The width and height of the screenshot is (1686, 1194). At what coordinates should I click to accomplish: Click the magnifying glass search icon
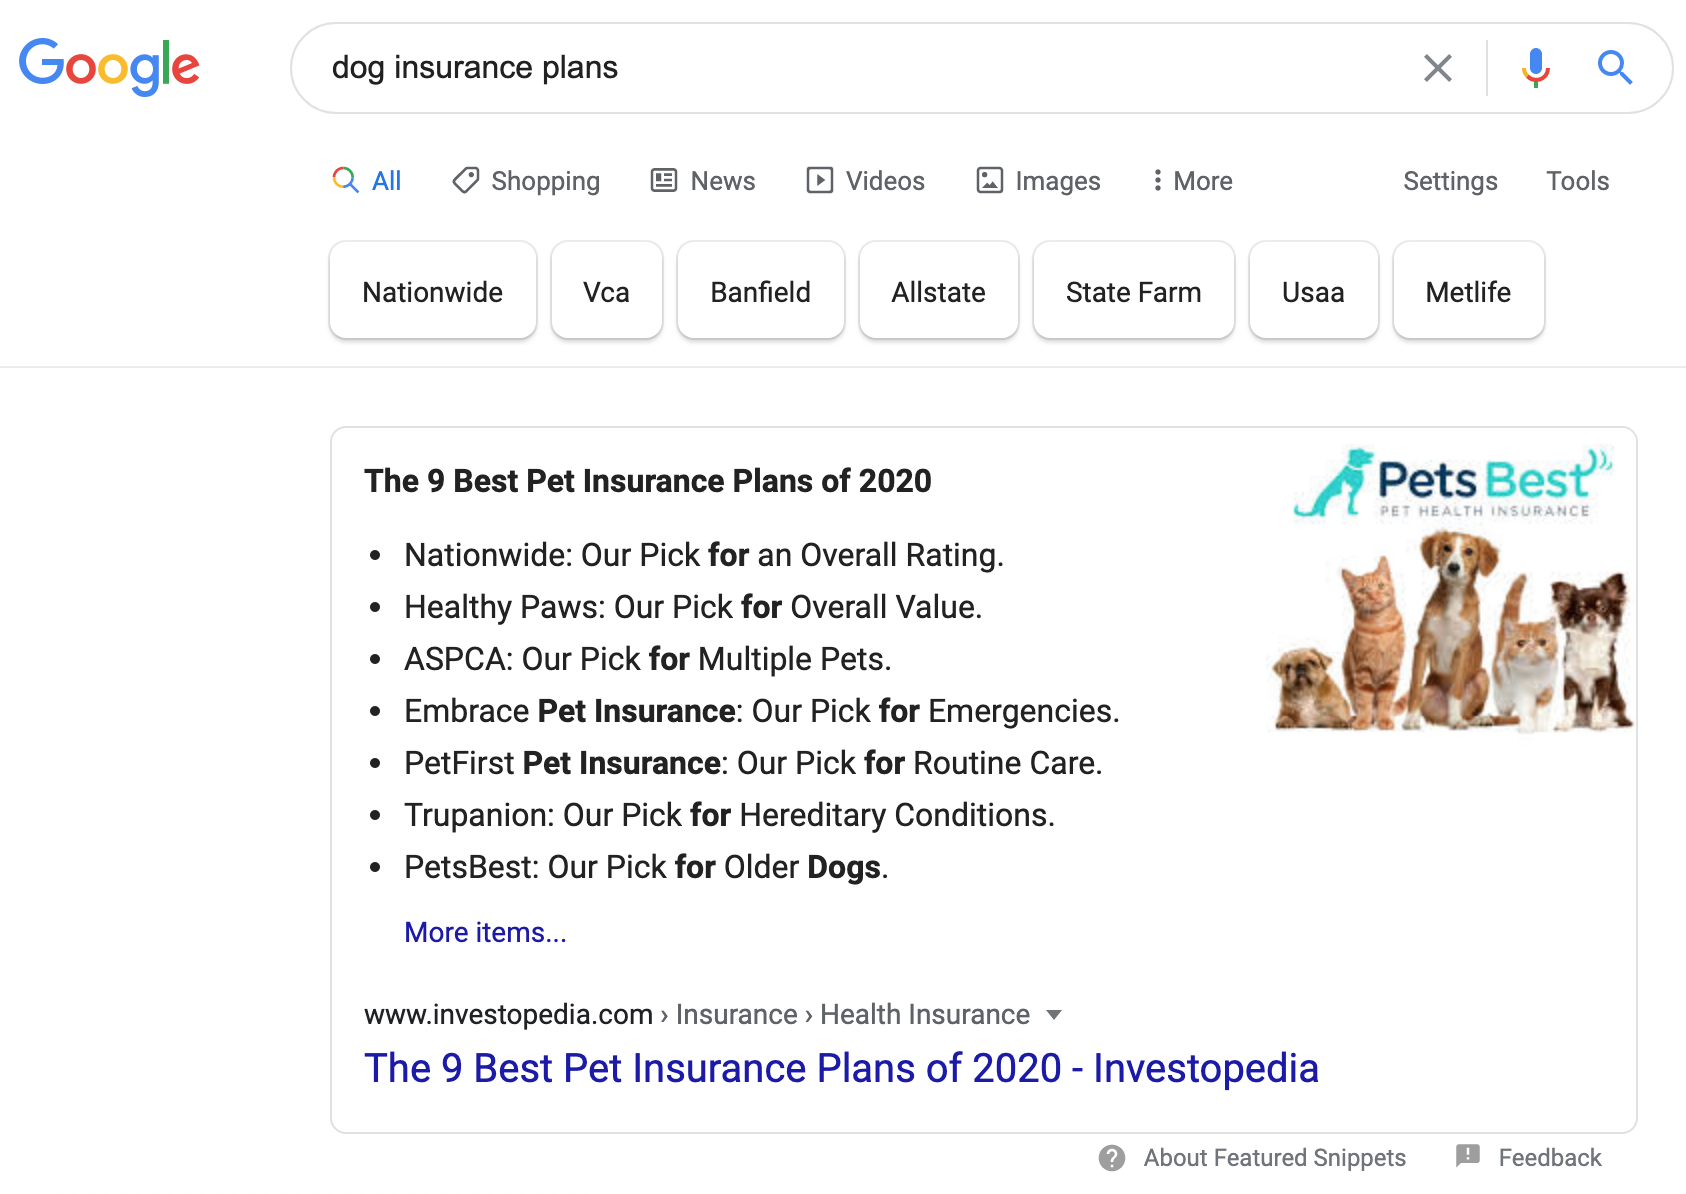click(x=1614, y=68)
